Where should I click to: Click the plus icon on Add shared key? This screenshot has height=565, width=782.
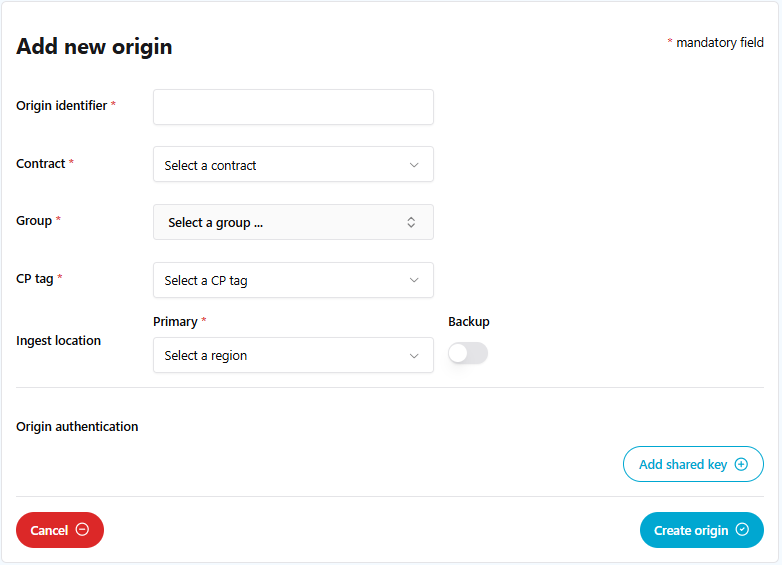[x=741, y=464]
